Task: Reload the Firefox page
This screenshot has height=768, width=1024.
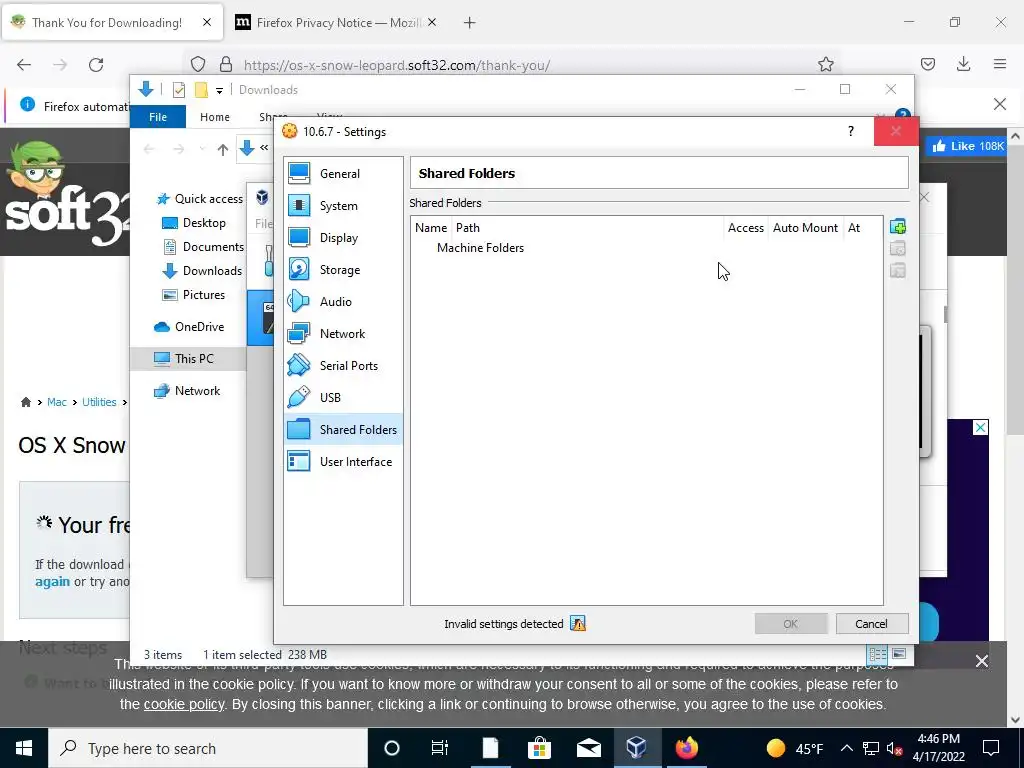Action: [x=96, y=65]
